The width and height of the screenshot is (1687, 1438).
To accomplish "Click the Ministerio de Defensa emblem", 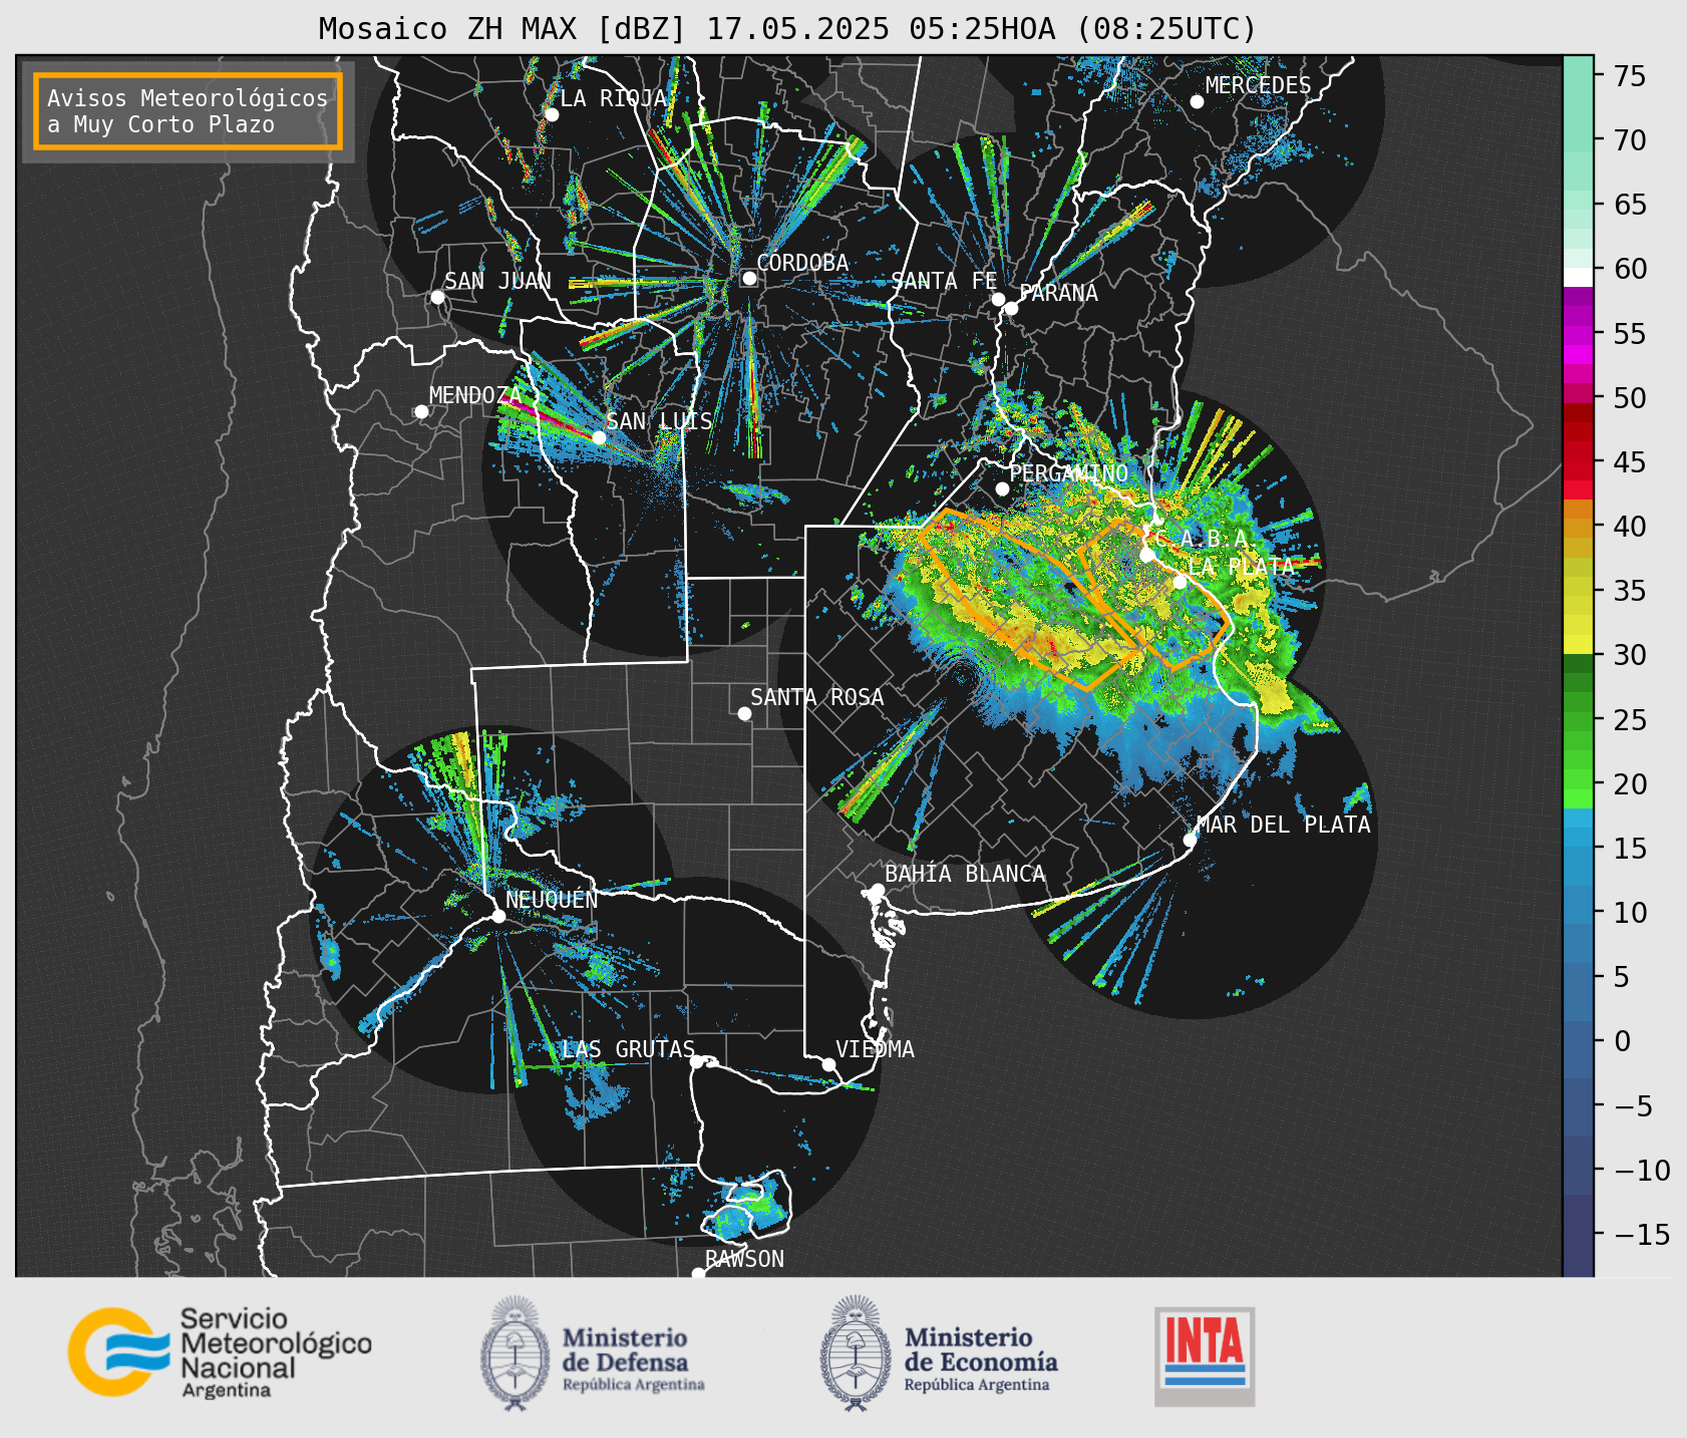I will coord(515,1353).
